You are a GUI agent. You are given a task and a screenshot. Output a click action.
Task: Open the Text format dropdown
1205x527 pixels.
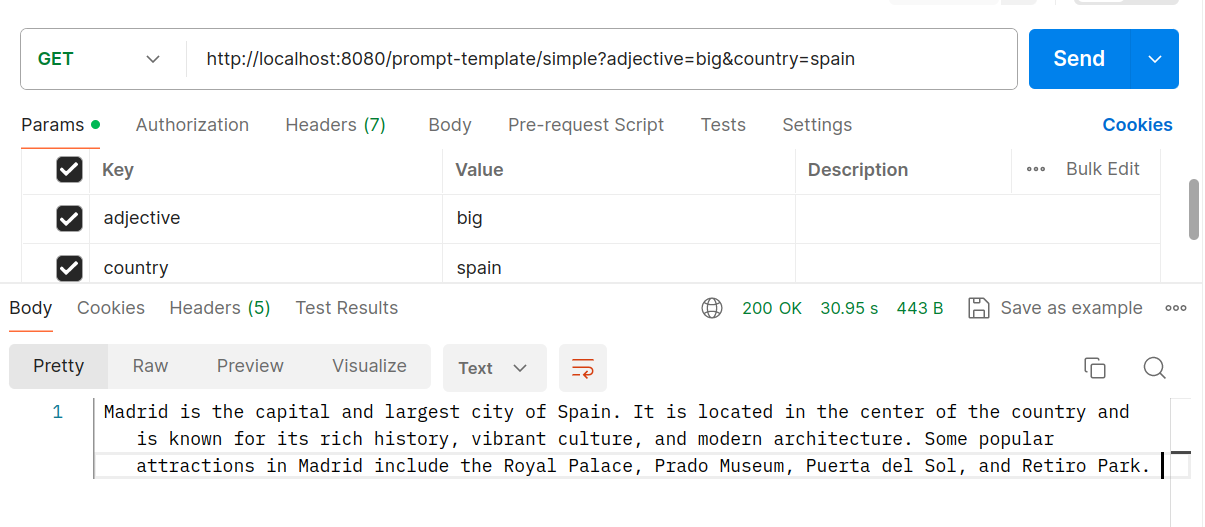pos(494,368)
